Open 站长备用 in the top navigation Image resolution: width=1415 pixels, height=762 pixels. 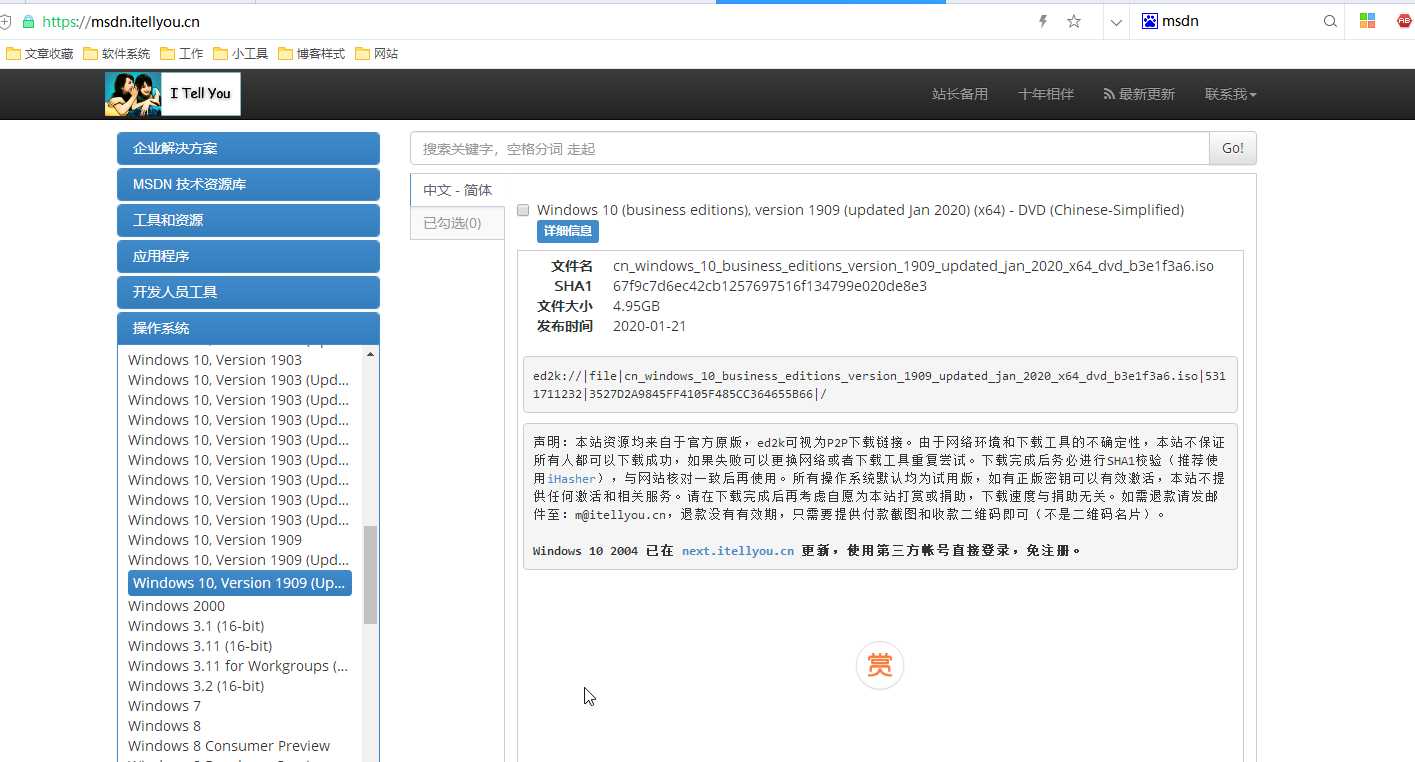(x=960, y=94)
